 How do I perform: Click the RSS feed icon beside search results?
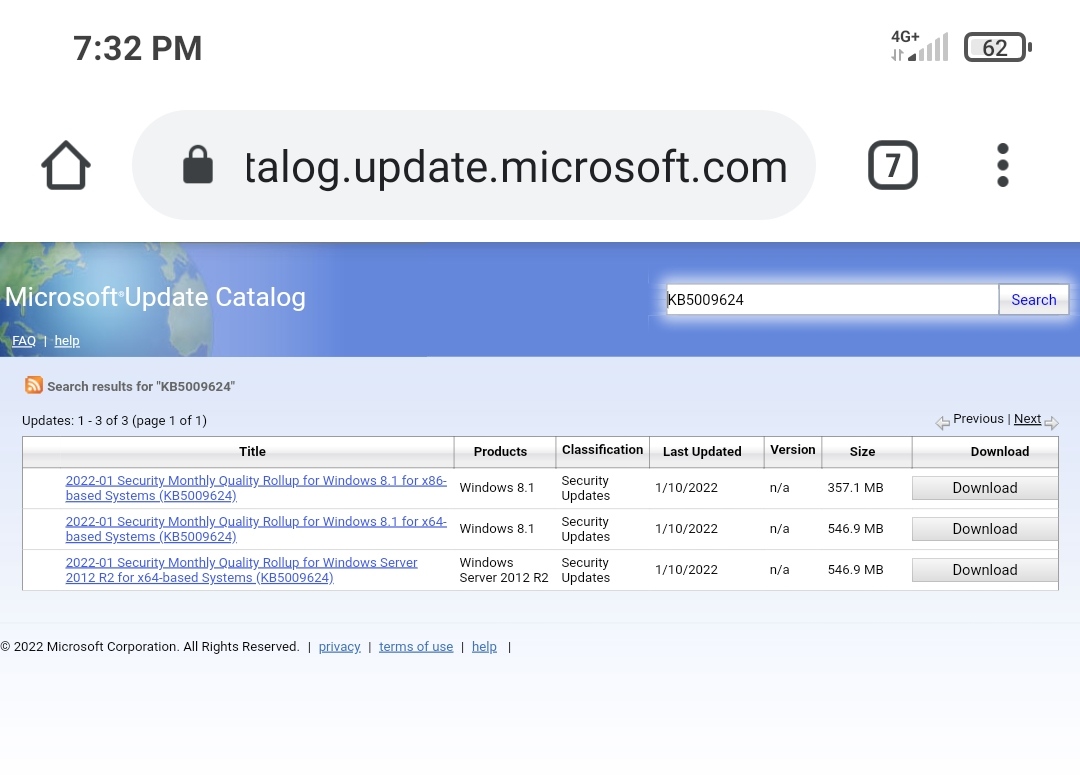coord(34,385)
